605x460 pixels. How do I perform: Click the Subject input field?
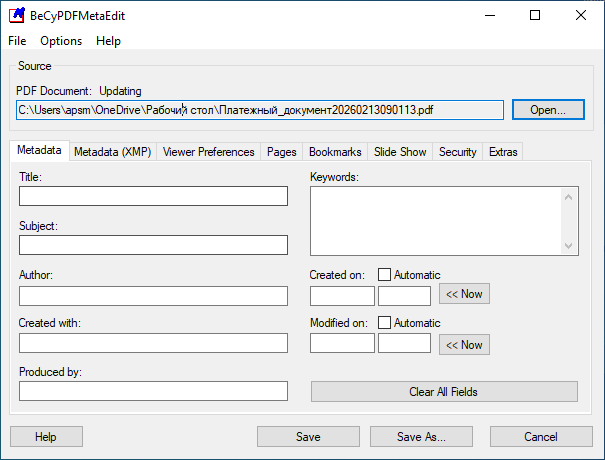point(153,245)
